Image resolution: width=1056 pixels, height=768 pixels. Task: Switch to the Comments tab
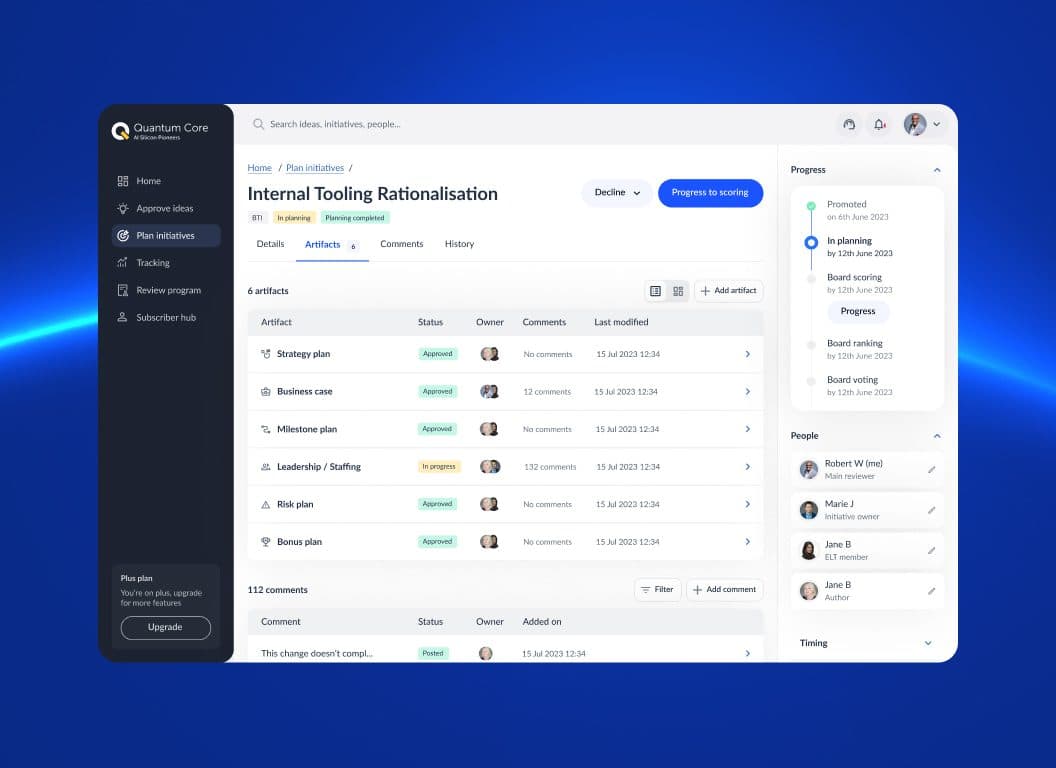click(x=401, y=244)
